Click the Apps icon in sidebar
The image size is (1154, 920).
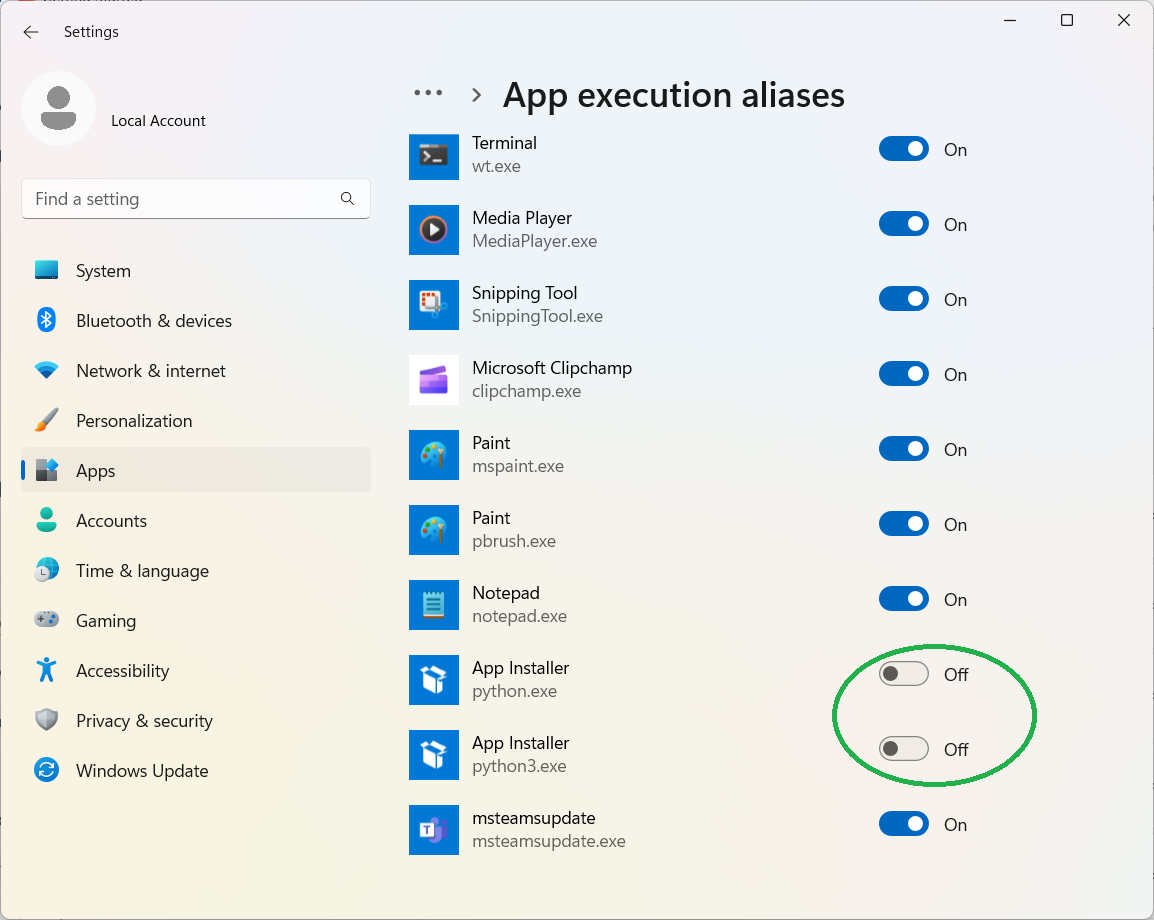click(46, 470)
